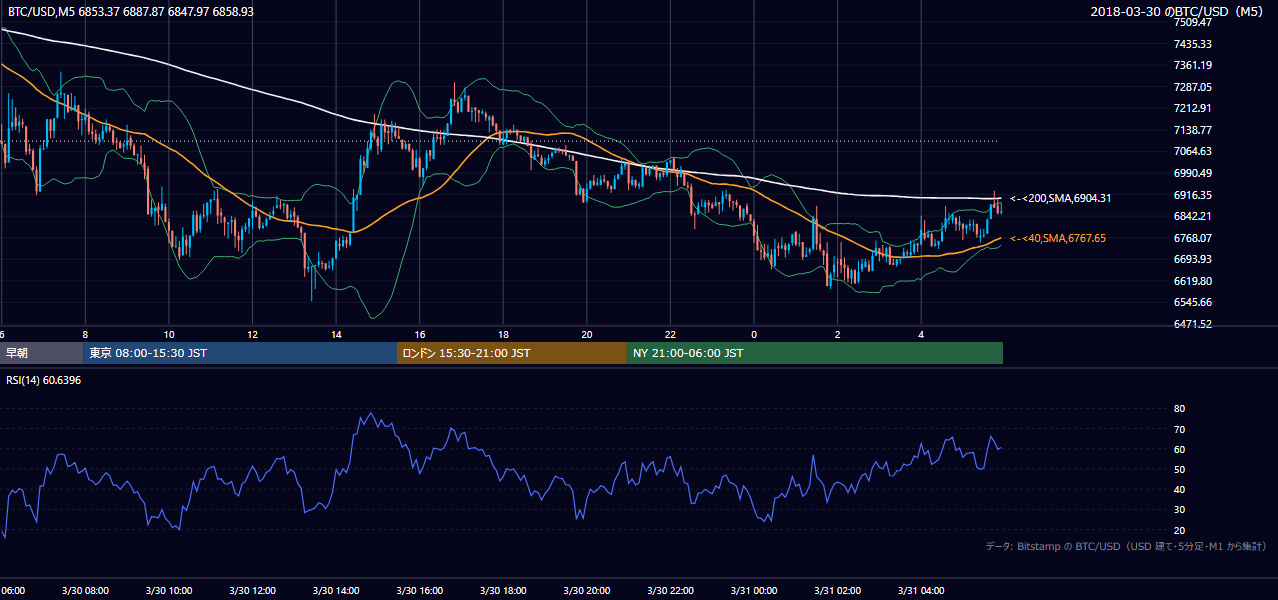1278x600 pixels.
Task: Click price axis label 7509.47
Action: point(1192,22)
